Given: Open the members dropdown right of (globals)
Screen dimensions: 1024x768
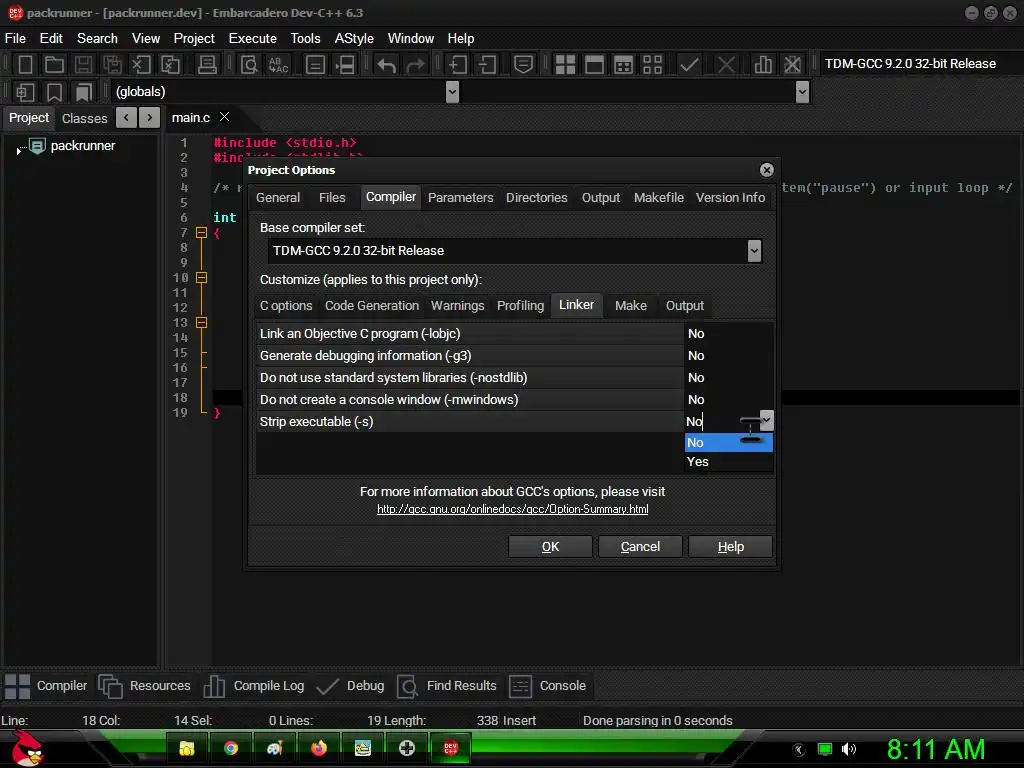Looking at the screenshot, I should click(x=803, y=92).
